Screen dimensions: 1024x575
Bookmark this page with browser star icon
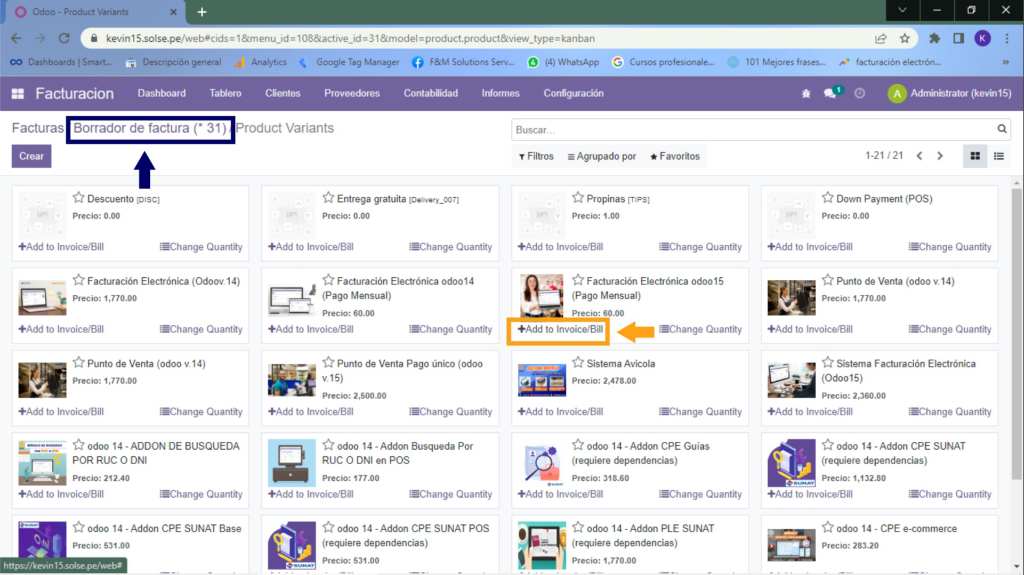(904, 38)
